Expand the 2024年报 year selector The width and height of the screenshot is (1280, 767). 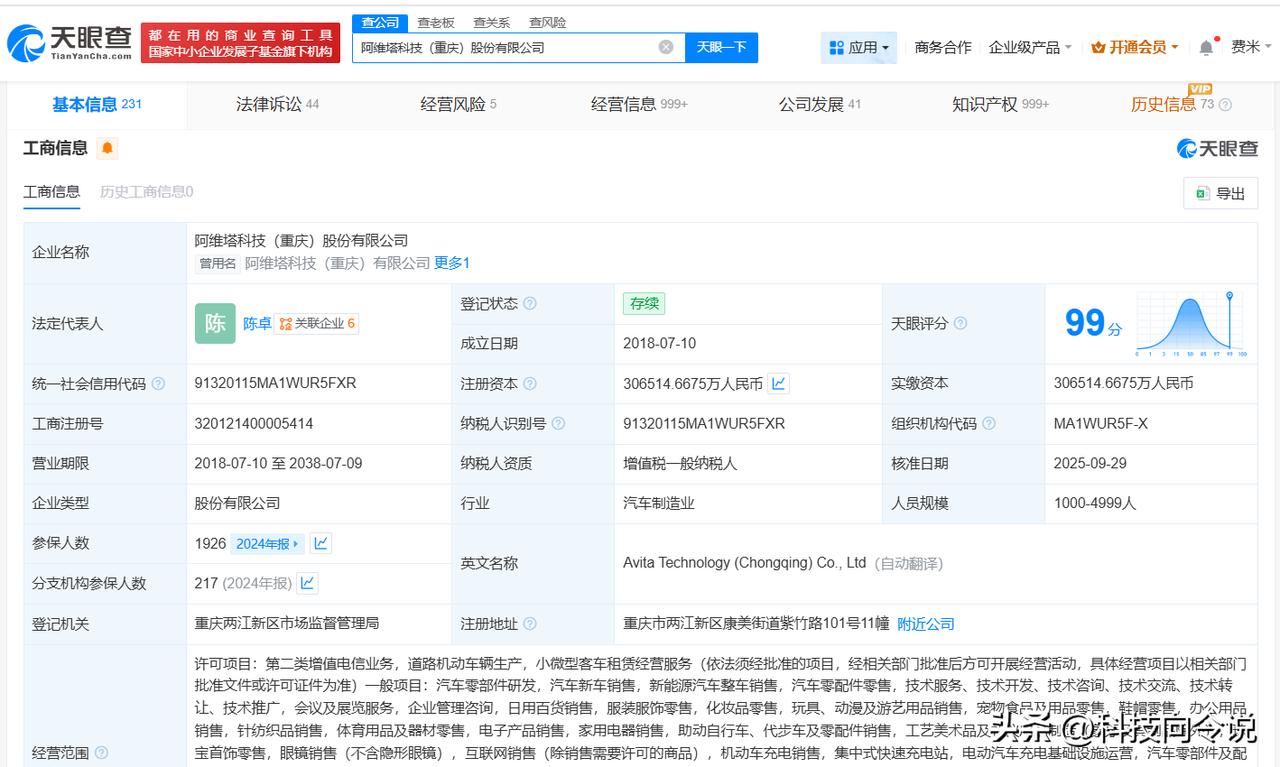point(267,544)
